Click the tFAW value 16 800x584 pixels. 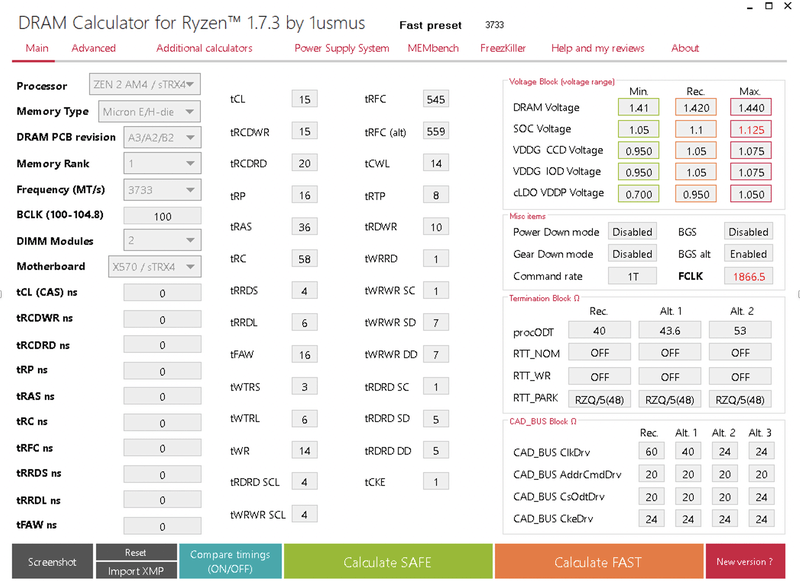tap(305, 355)
